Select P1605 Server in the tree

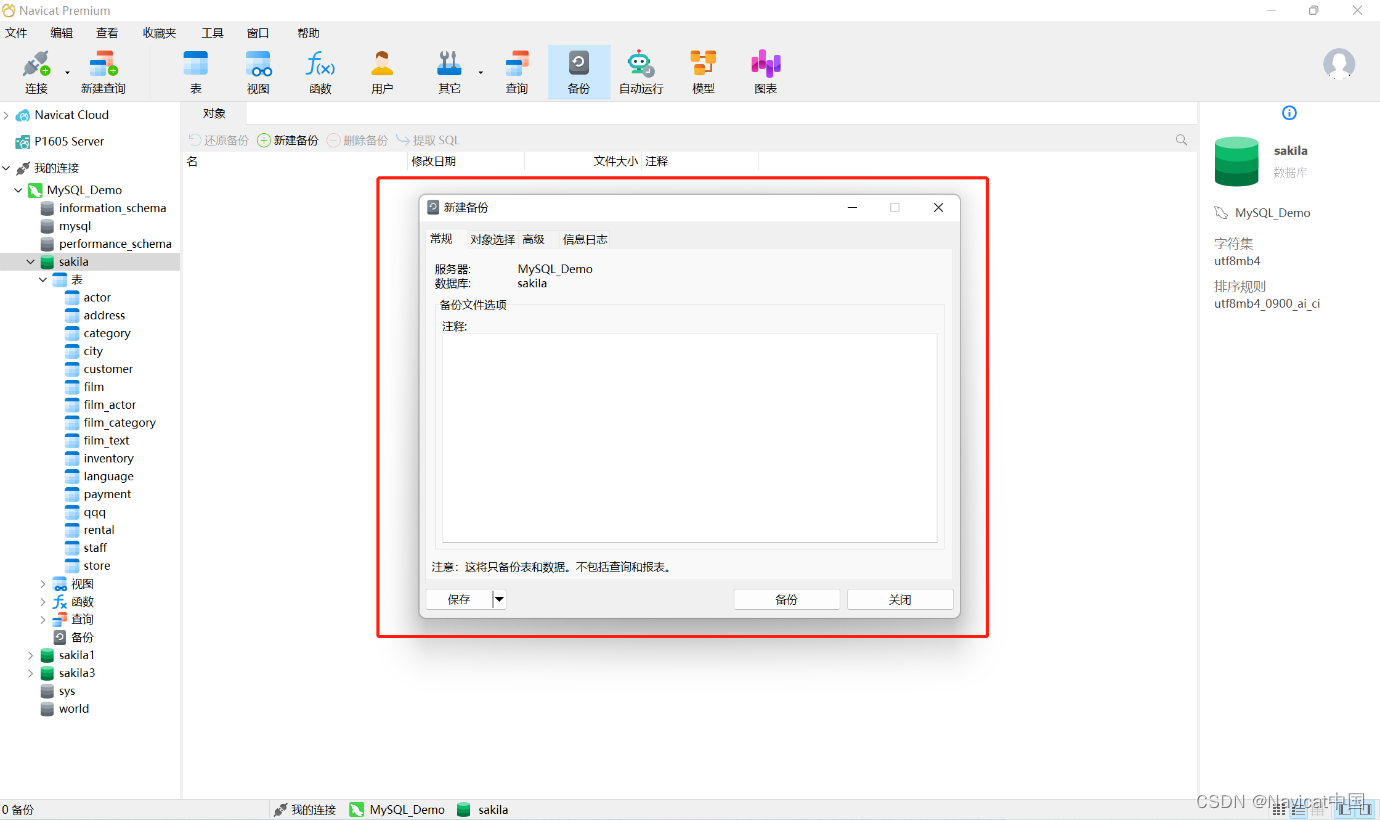59,142
